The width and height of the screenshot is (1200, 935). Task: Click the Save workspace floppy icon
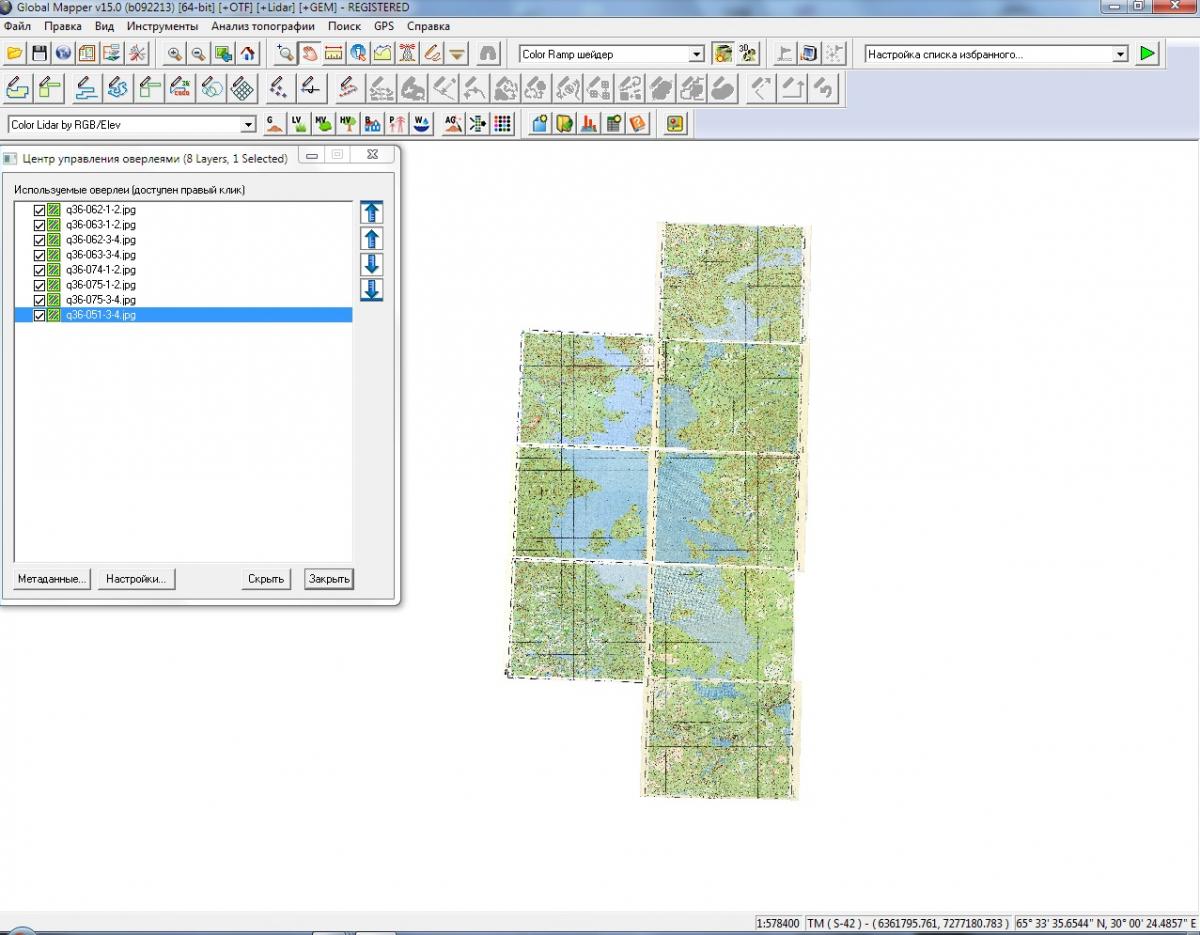click(x=39, y=53)
